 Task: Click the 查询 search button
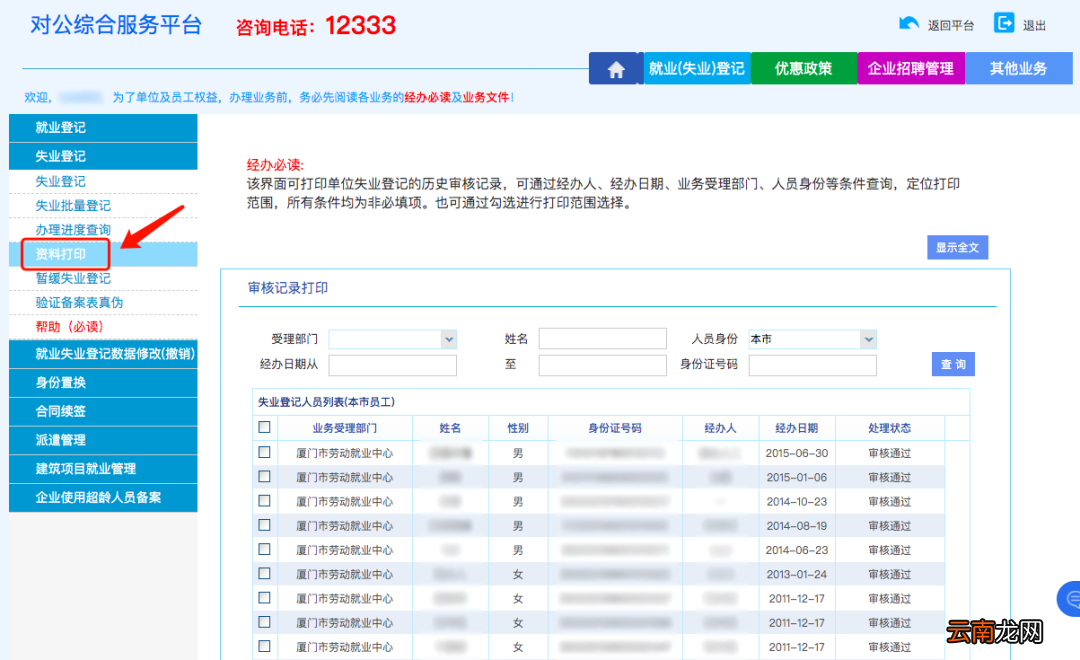click(x=953, y=364)
